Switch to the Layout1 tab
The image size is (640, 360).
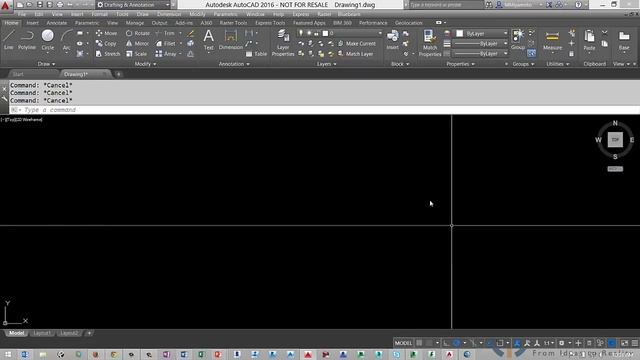[x=42, y=333]
